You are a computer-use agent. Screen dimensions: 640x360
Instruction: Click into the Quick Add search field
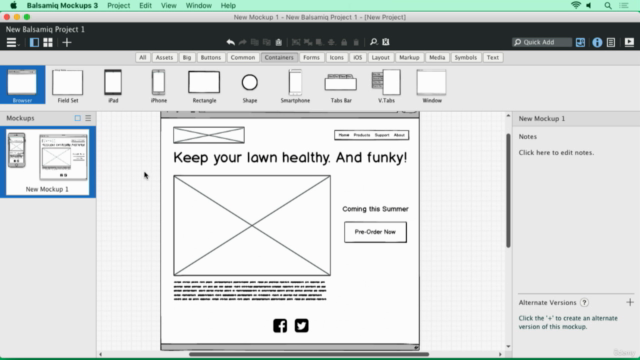542,42
